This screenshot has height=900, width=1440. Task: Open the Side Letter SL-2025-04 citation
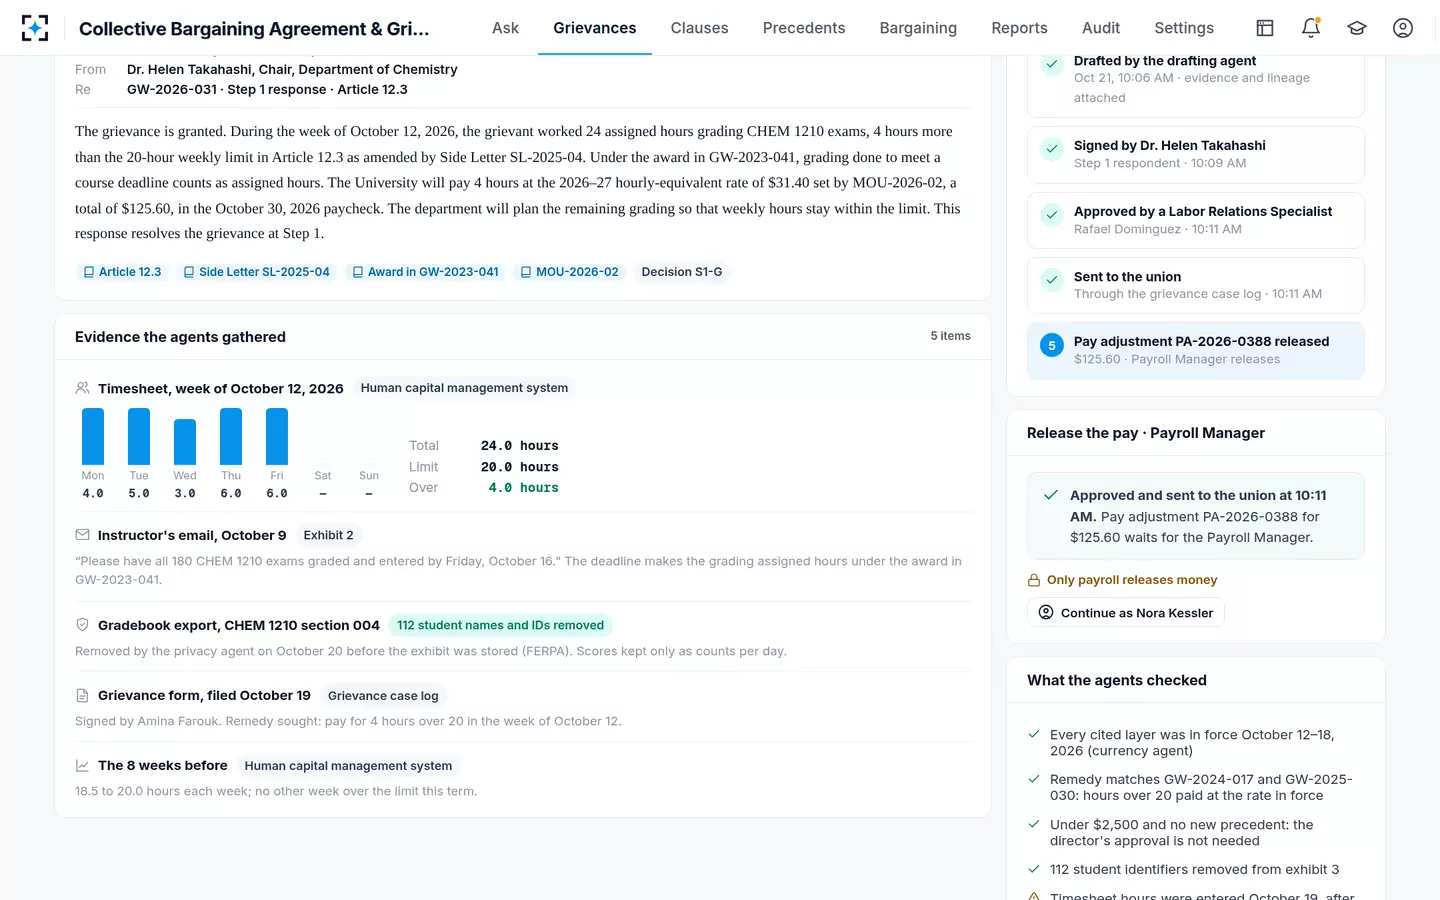tap(256, 272)
